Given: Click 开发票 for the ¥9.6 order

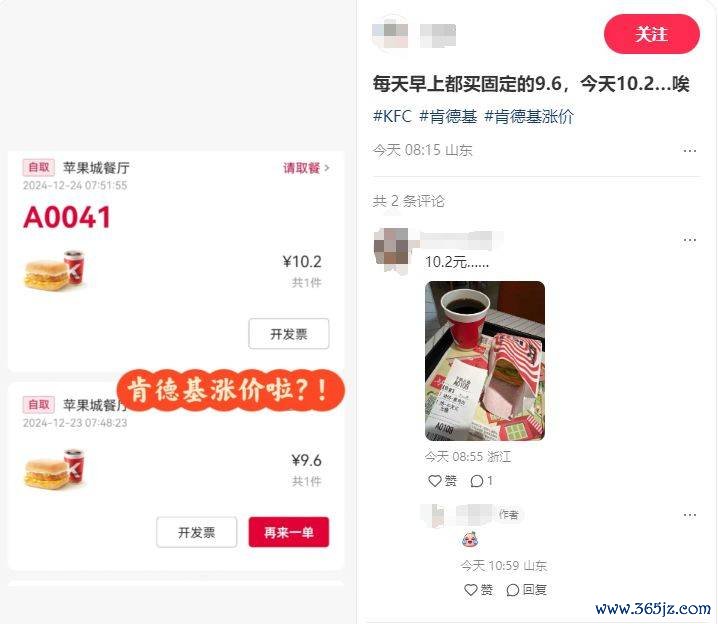Looking at the screenshot, I should point(196,532).
